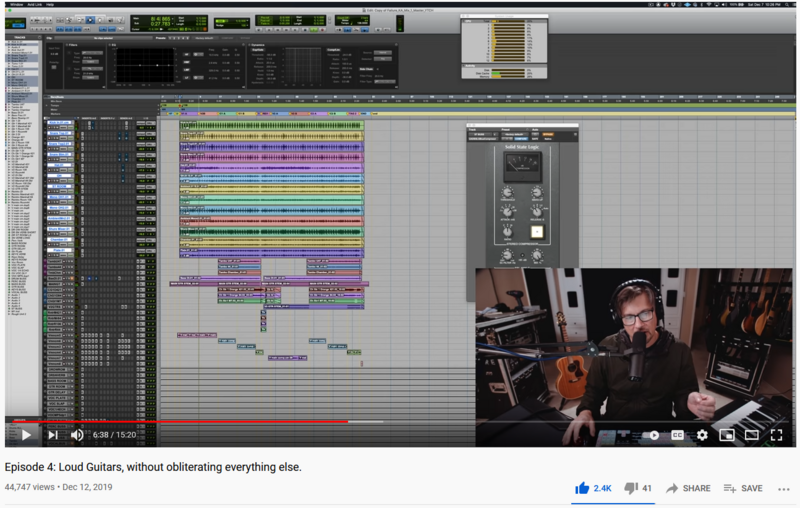Click the topmost green drum audio clip

tap(271, 125)
